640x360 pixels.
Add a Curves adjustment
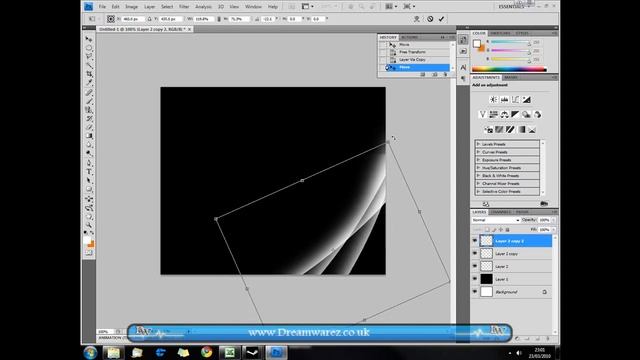coord(516,100)
